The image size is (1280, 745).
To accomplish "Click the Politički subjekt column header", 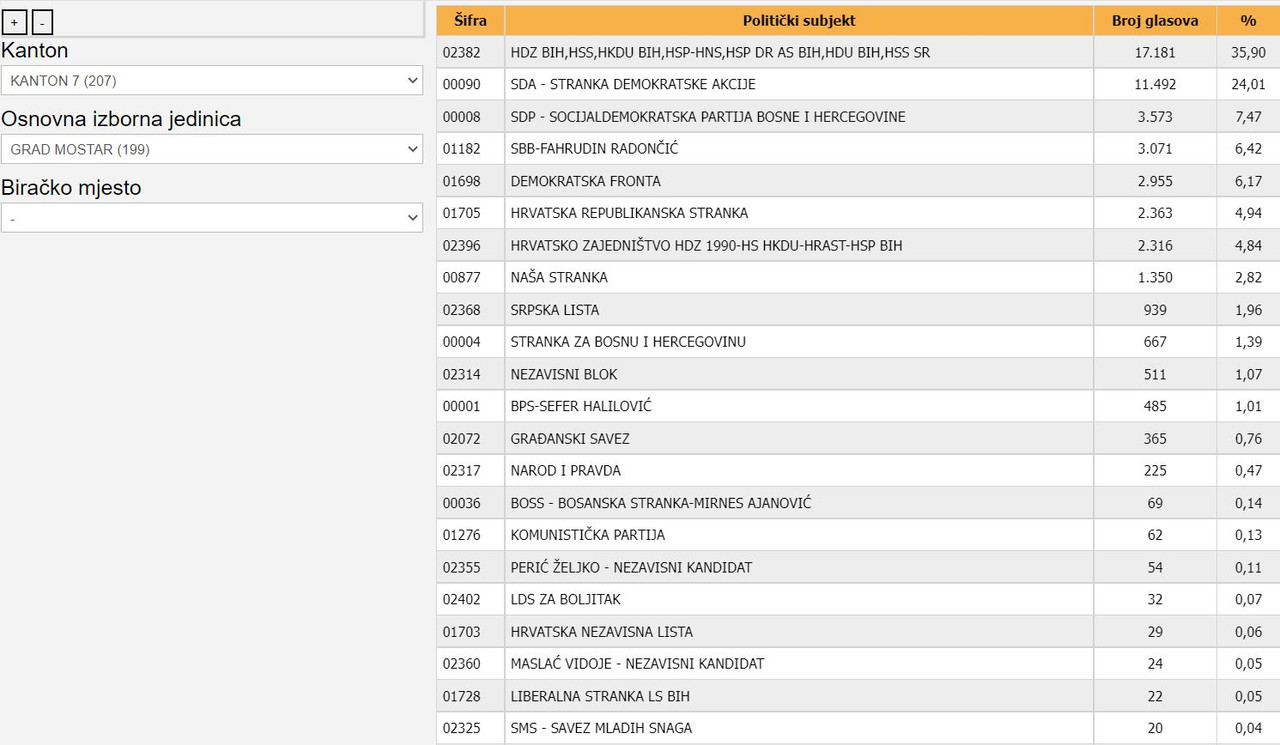I will [799, 20].
